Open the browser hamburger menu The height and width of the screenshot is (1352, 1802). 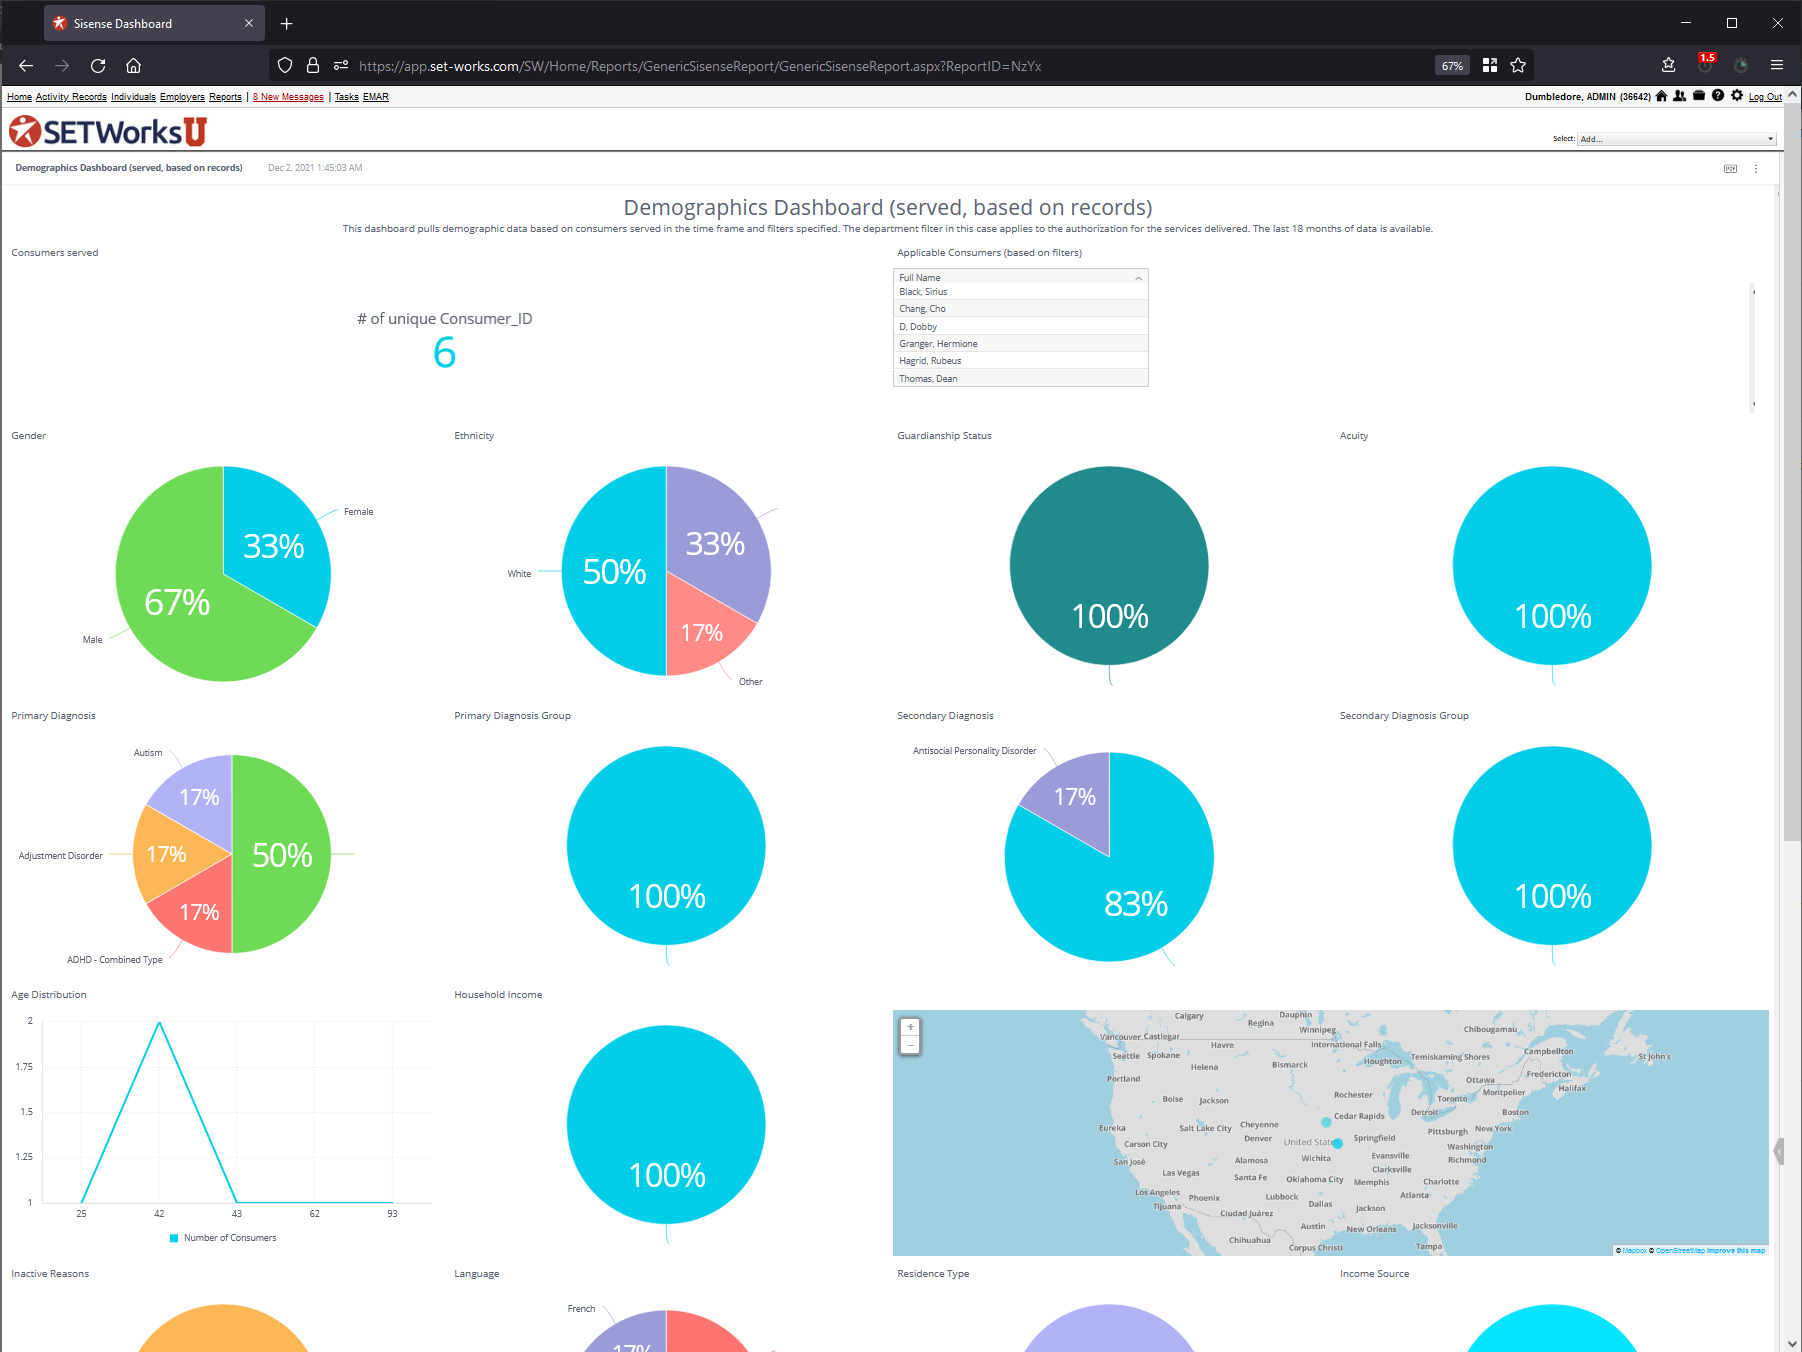(1777, 66)
